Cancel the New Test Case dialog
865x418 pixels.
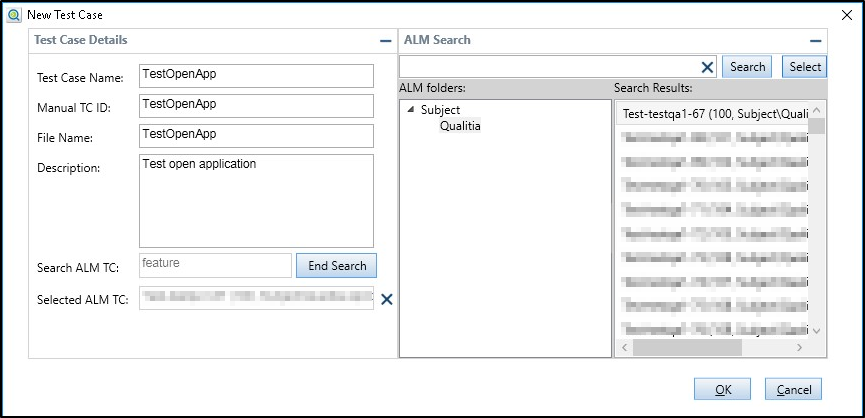(x=793, y=389)
